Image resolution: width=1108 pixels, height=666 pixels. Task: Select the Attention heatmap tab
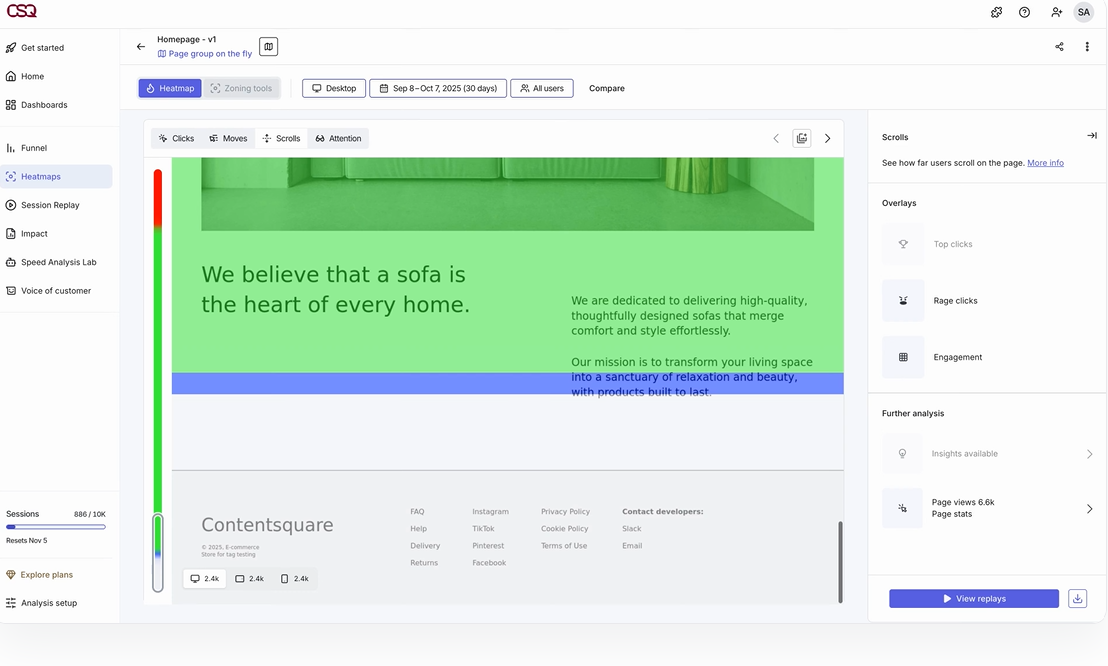(x=338, y=139)
